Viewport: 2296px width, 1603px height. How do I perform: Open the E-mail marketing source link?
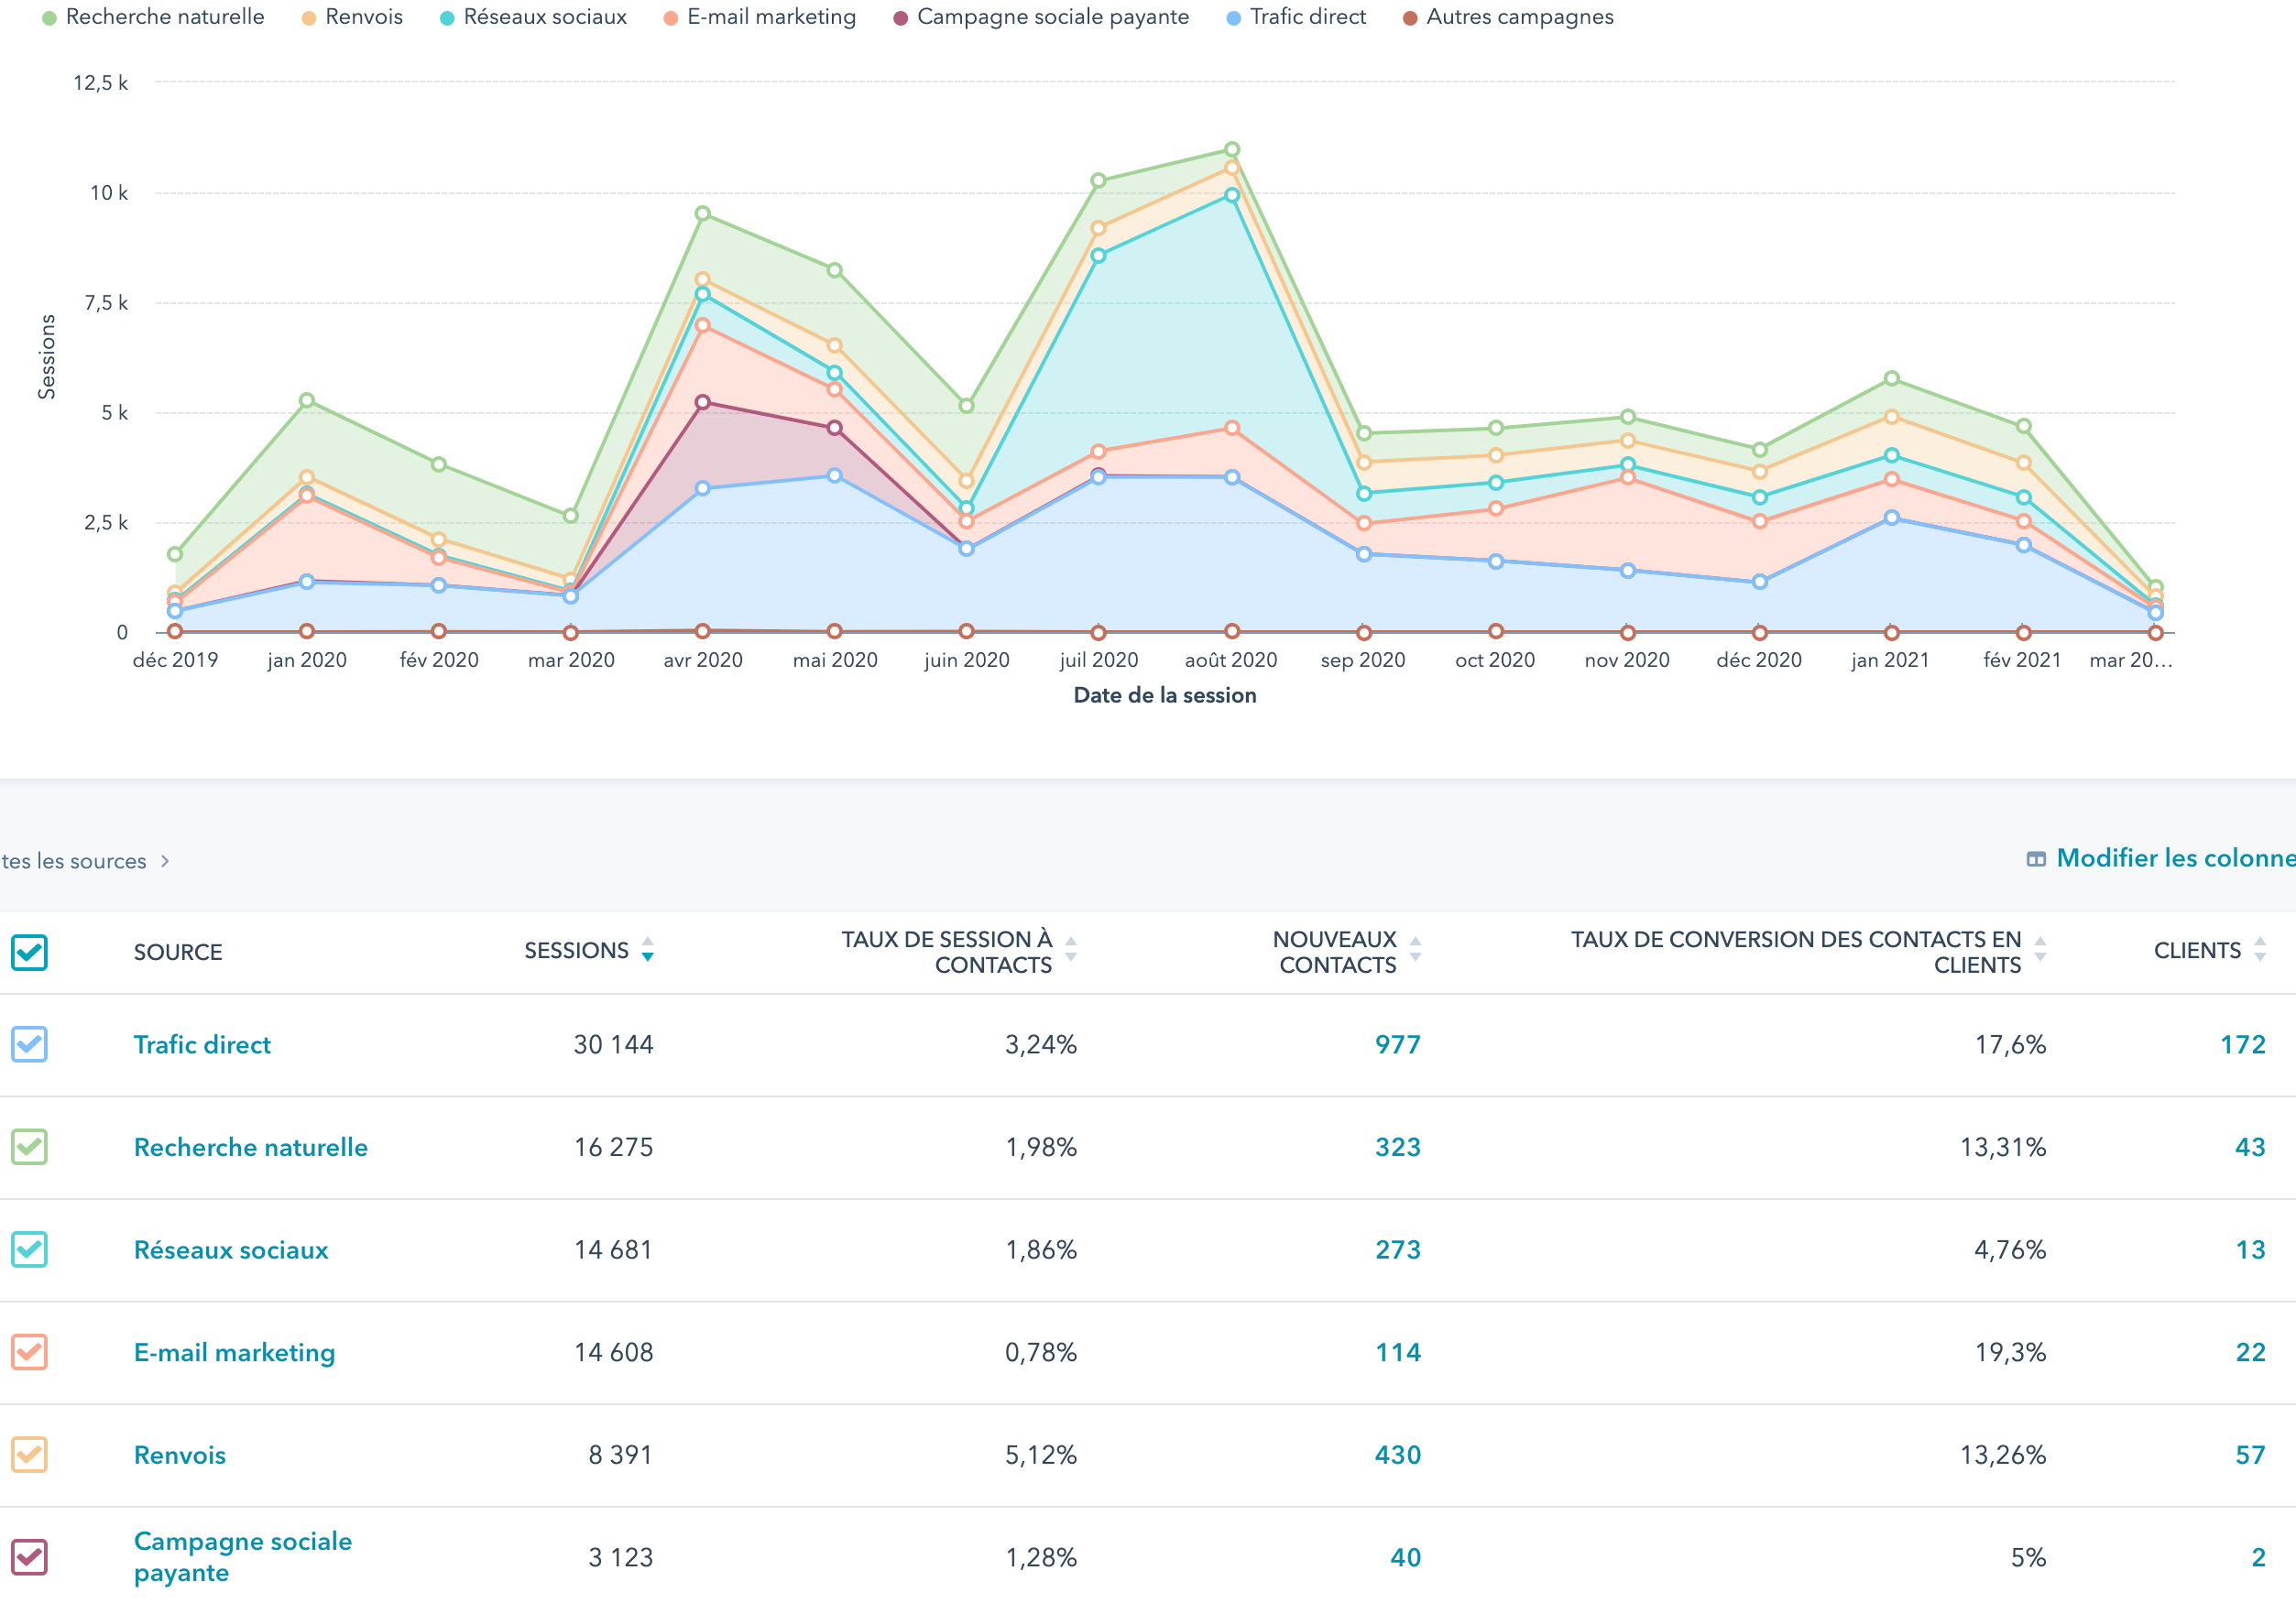pyautogui.click(x=235, y=1352)
